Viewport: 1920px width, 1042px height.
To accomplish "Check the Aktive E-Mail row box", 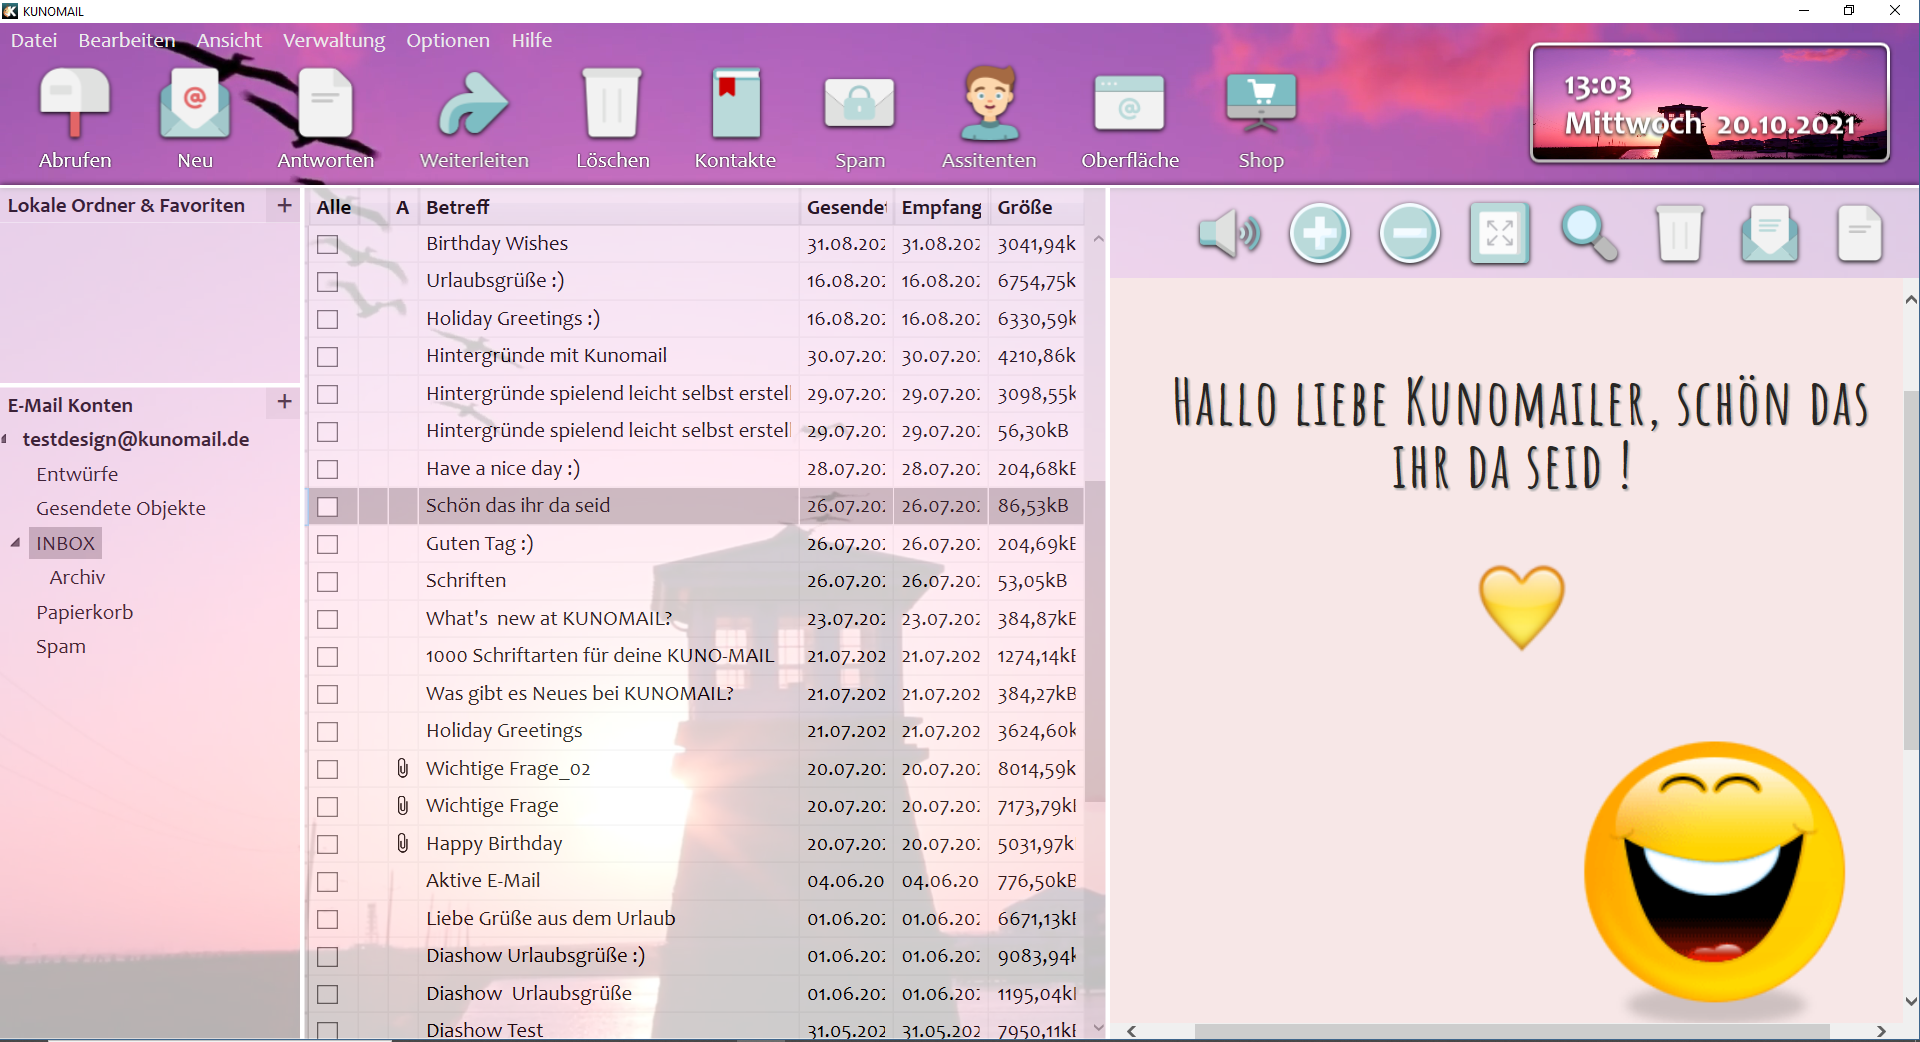I will pyautogui.click(x=327, y=882).
